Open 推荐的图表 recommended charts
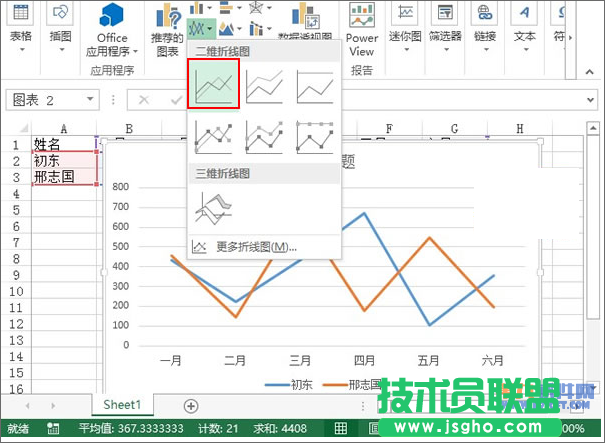This screenshot has width=605, height=443. pyautogui.click(x=167, y=31)
